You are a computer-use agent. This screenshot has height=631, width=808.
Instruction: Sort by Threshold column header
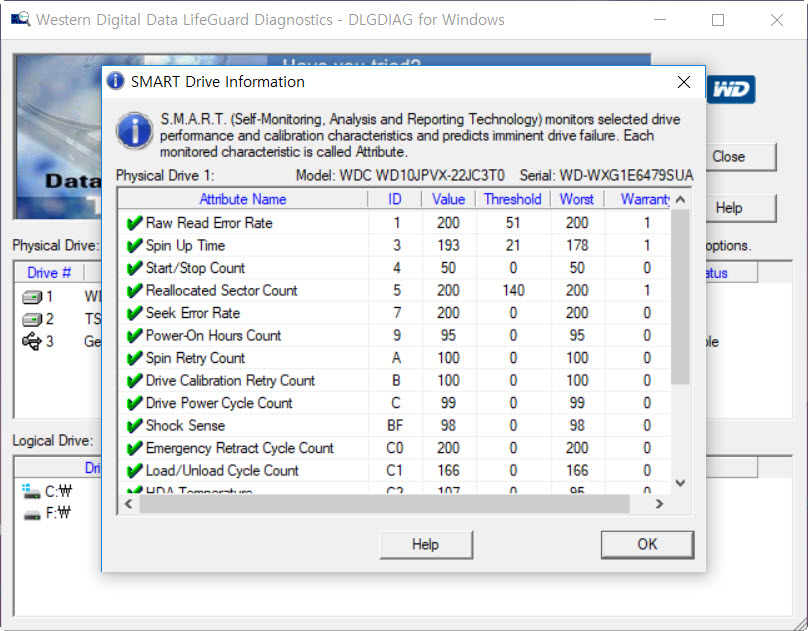click(x=513, y=199)
